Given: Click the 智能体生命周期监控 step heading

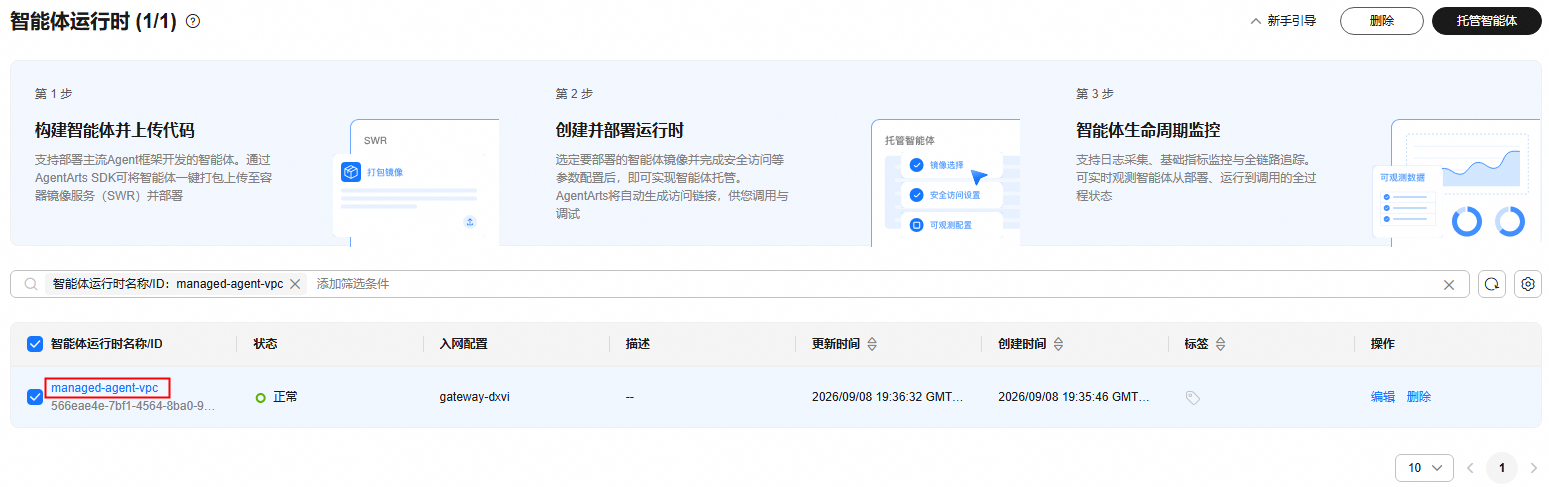Looking at the screenshot, I should pyautogui.click(x=1148, y=130).
